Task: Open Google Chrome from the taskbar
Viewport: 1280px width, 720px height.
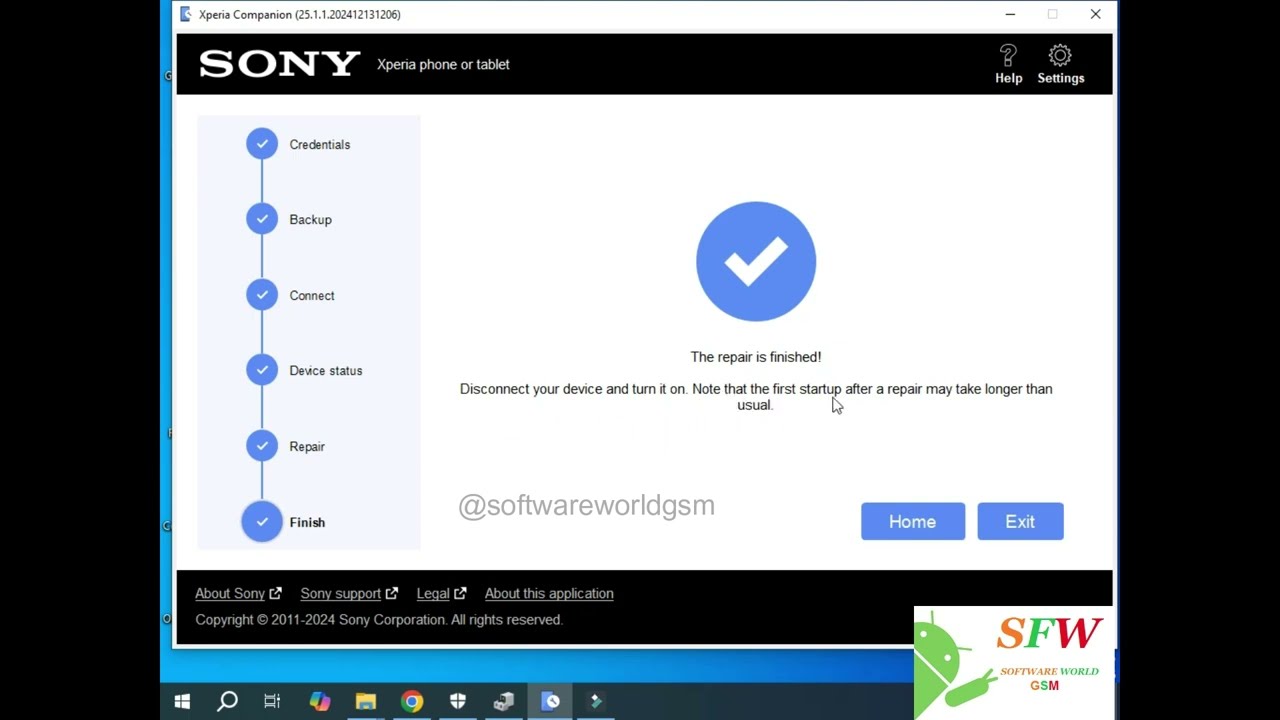Action: (412, 701)
